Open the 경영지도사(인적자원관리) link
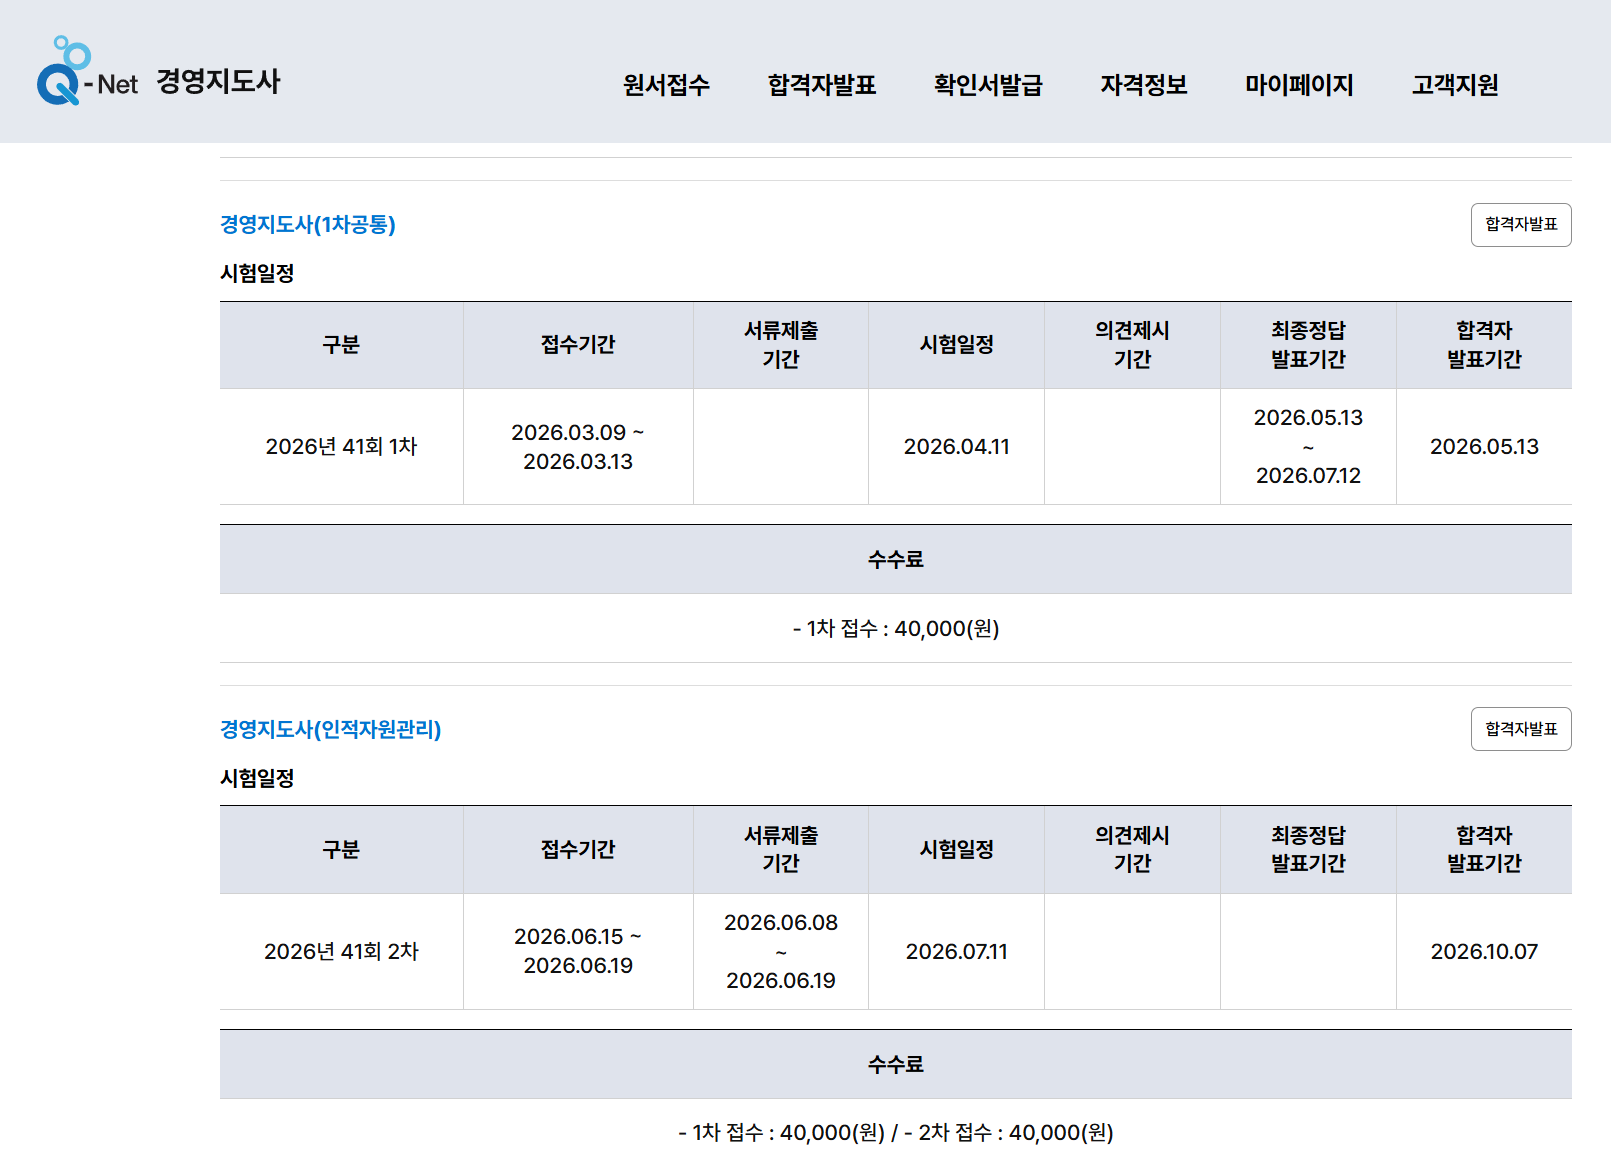 click(x=332, y=729)
